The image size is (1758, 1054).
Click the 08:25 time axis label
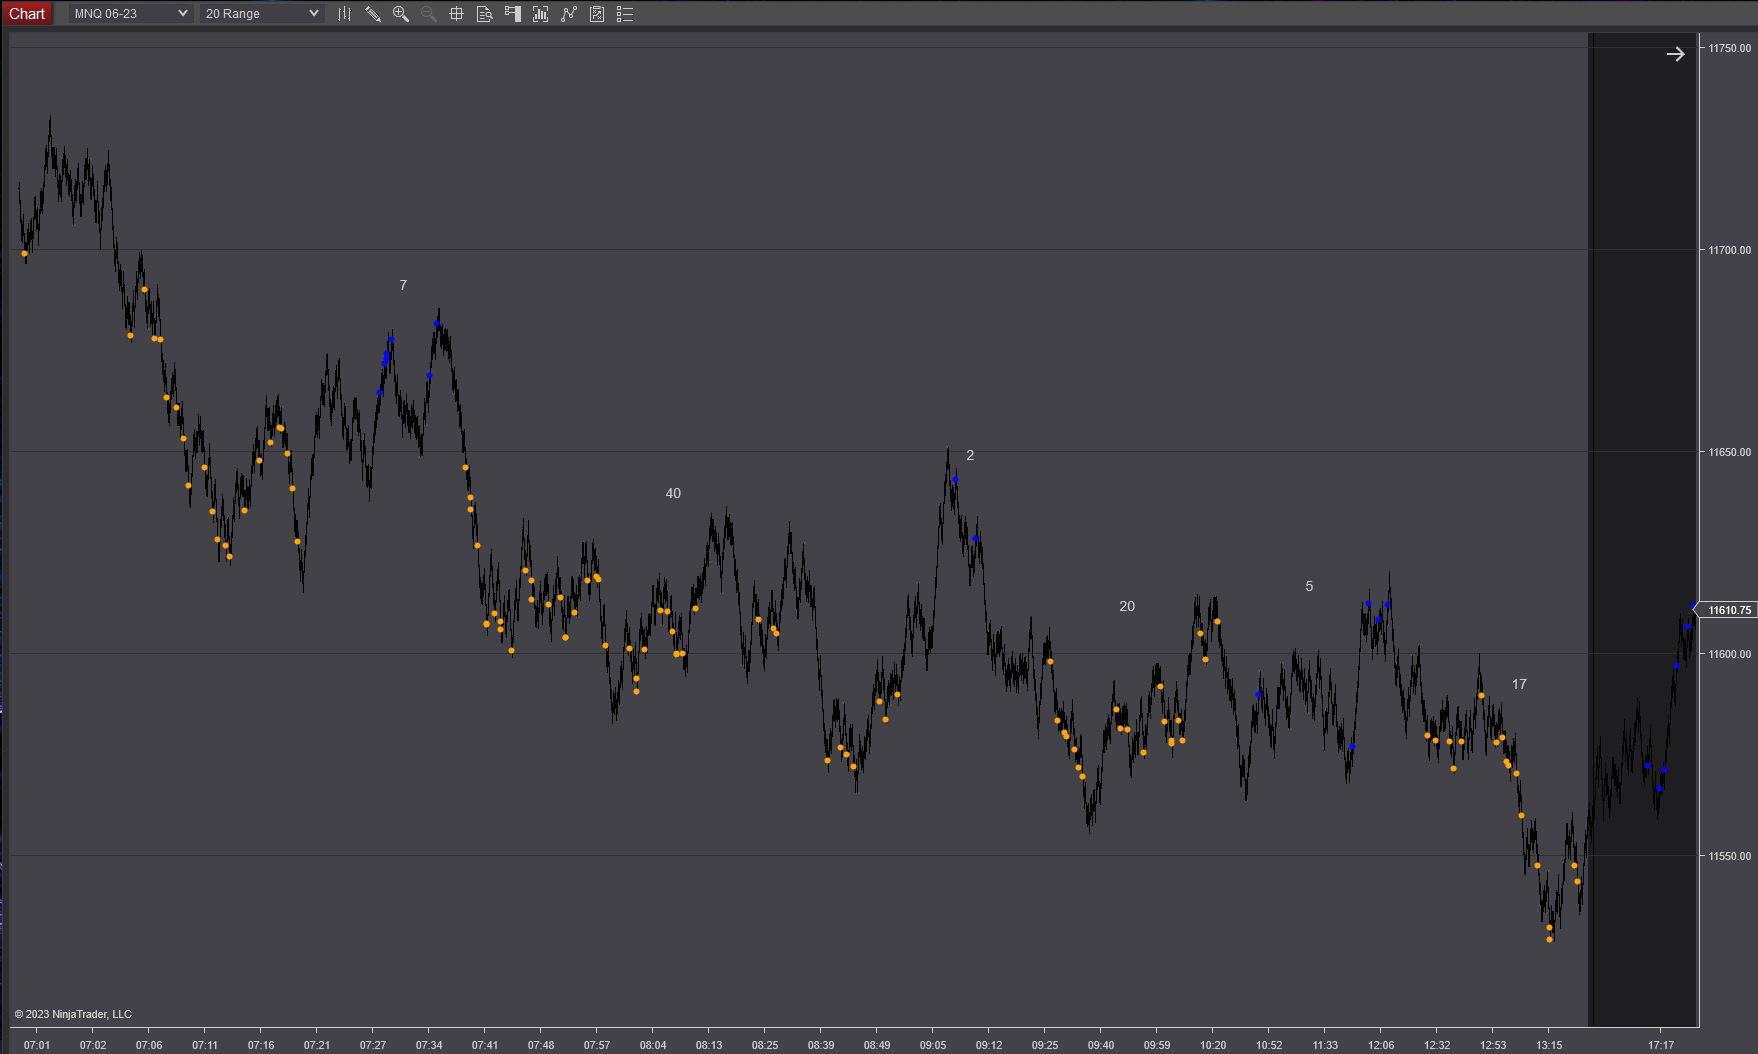coord(765,1045)
